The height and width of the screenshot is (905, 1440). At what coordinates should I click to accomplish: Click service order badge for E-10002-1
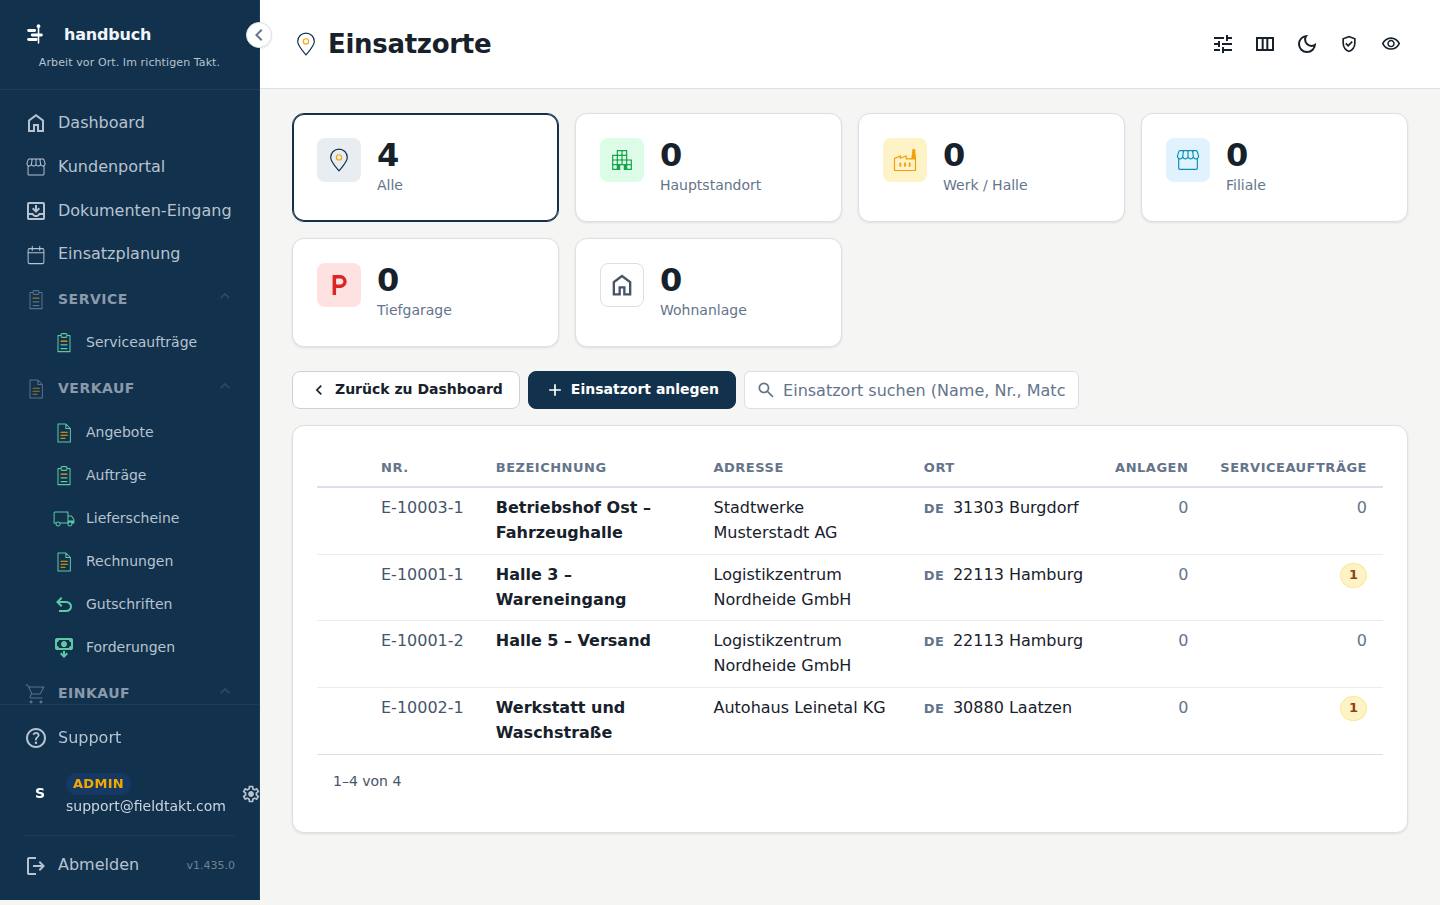[1353, 708]
